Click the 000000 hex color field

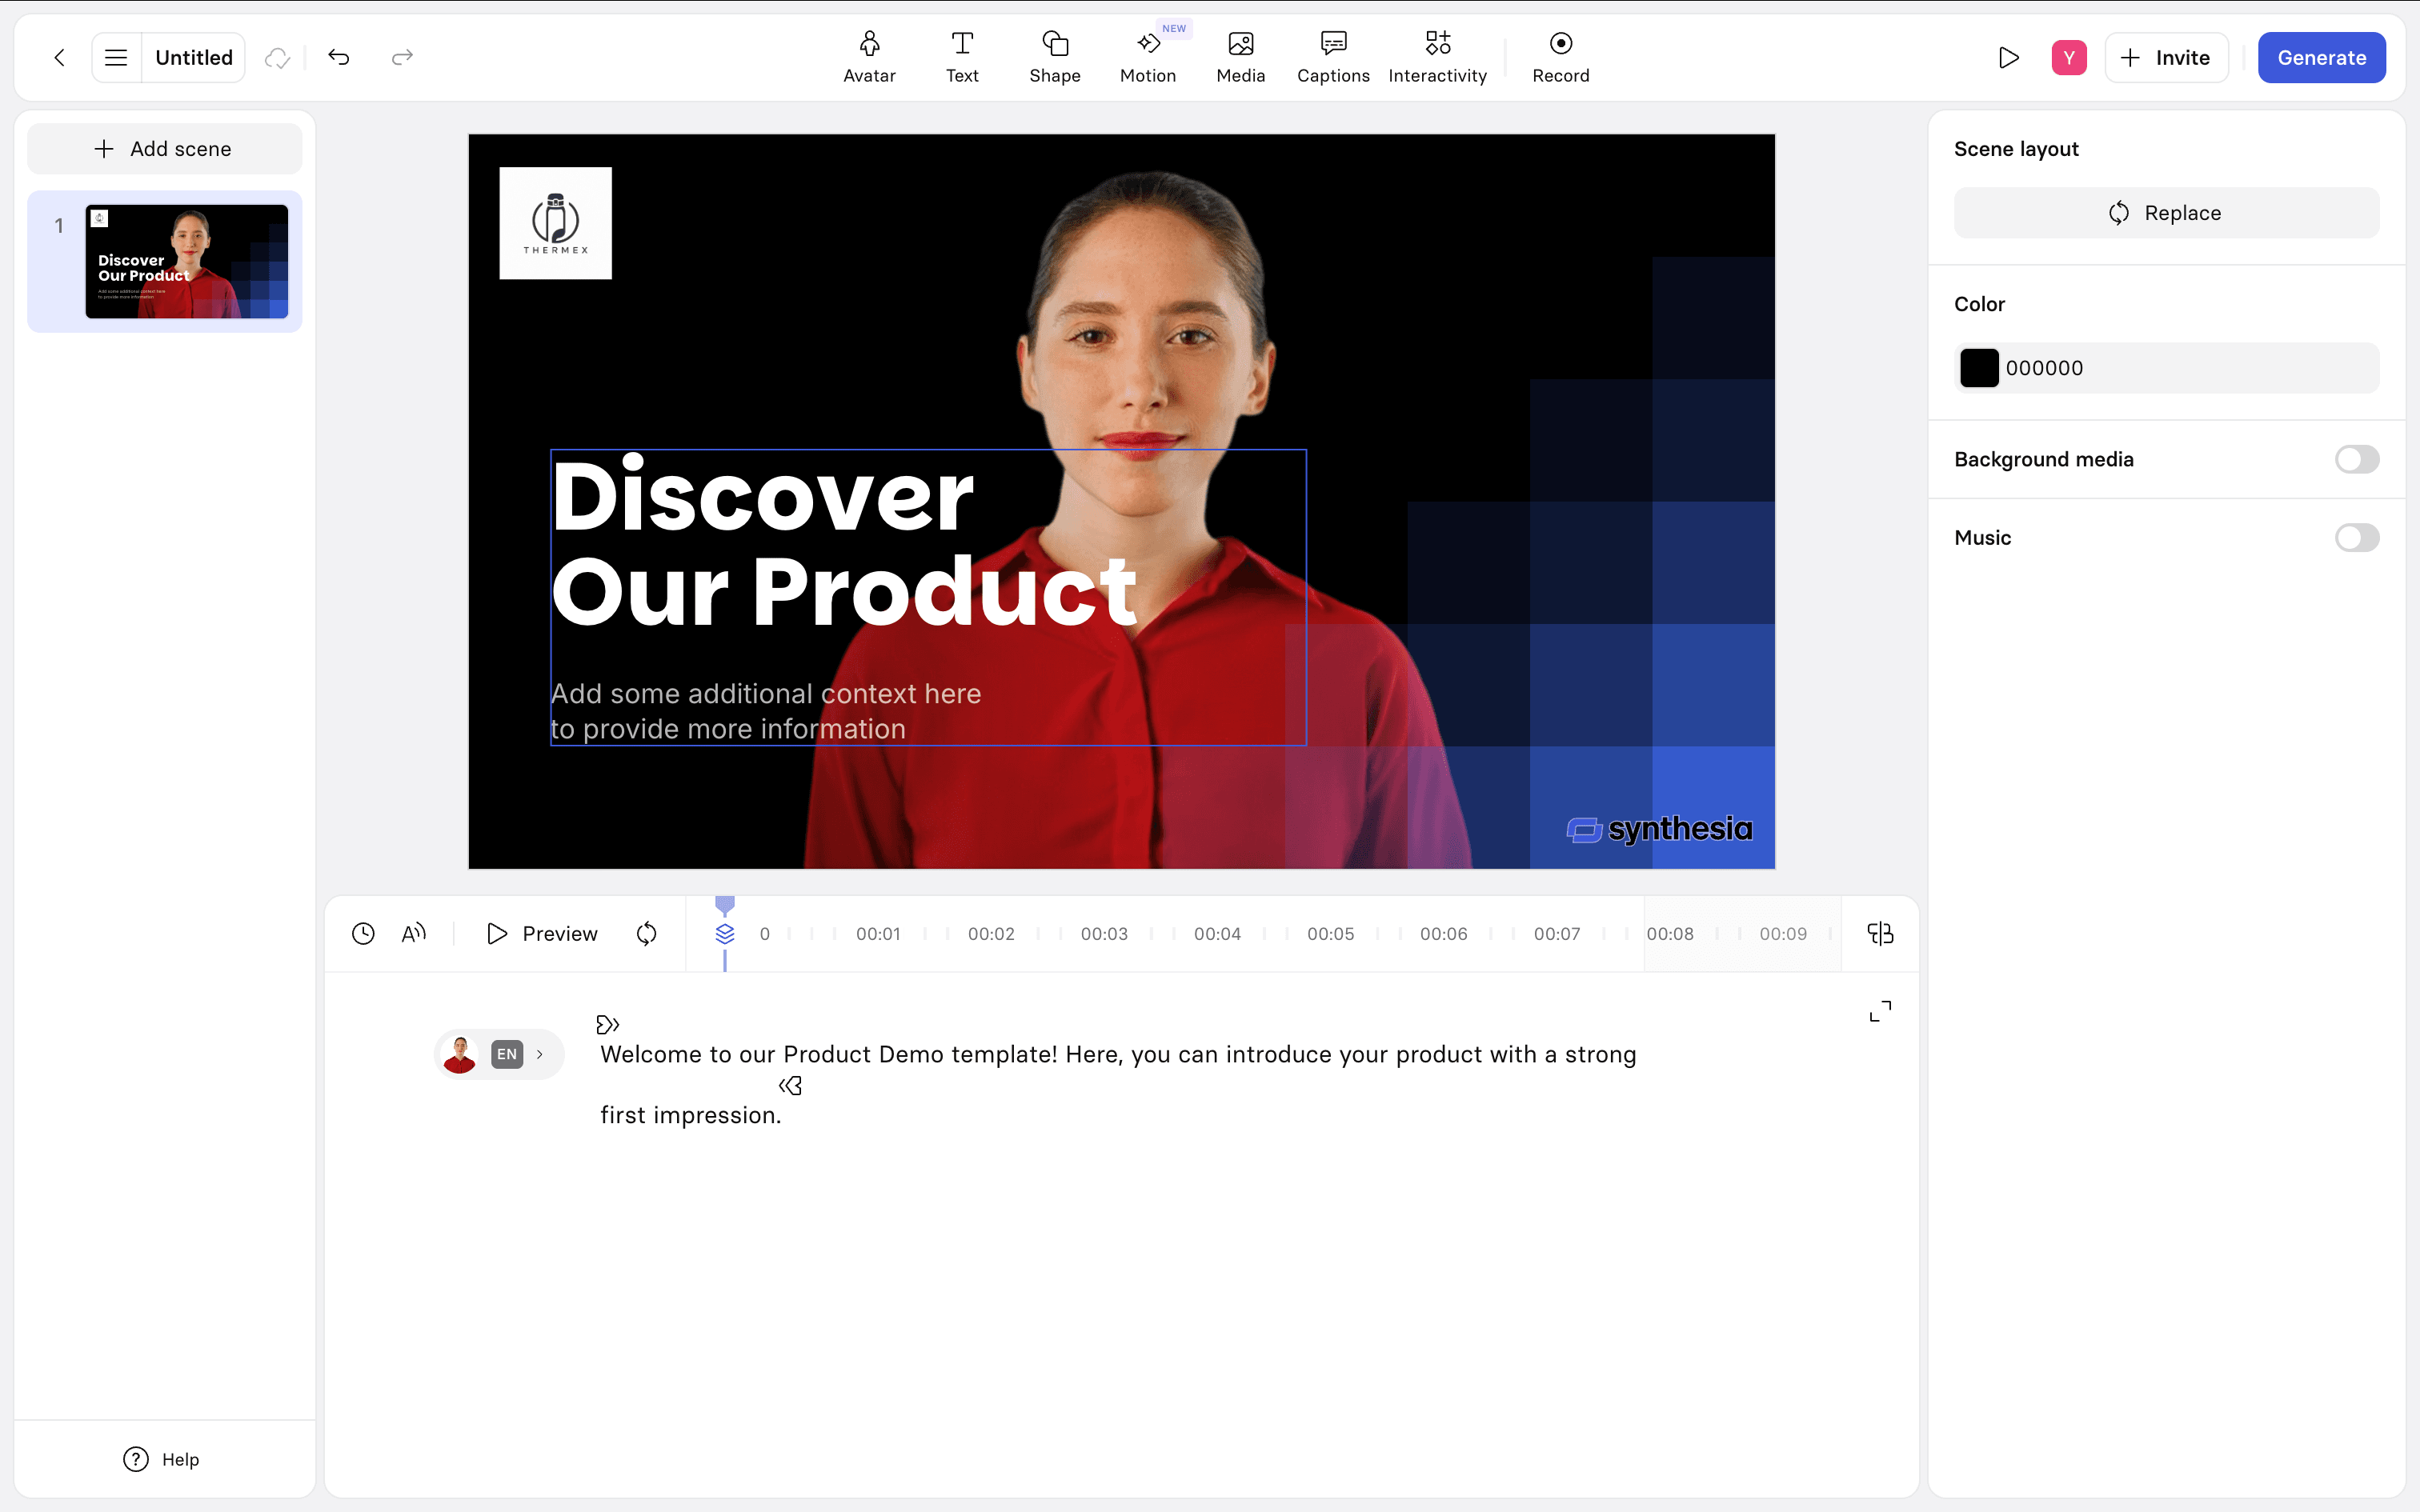[2166, 368]
